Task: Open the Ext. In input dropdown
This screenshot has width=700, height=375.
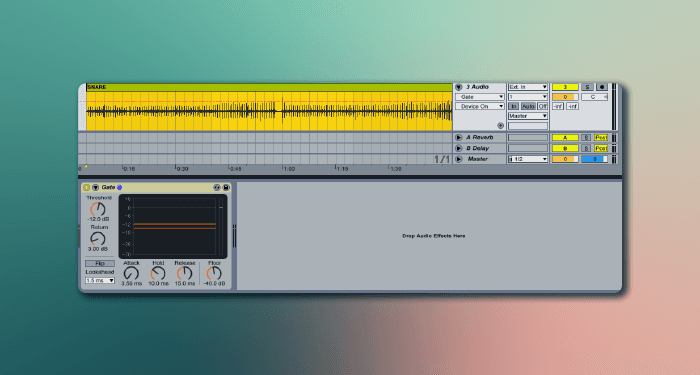Action: tap(528, 87)
